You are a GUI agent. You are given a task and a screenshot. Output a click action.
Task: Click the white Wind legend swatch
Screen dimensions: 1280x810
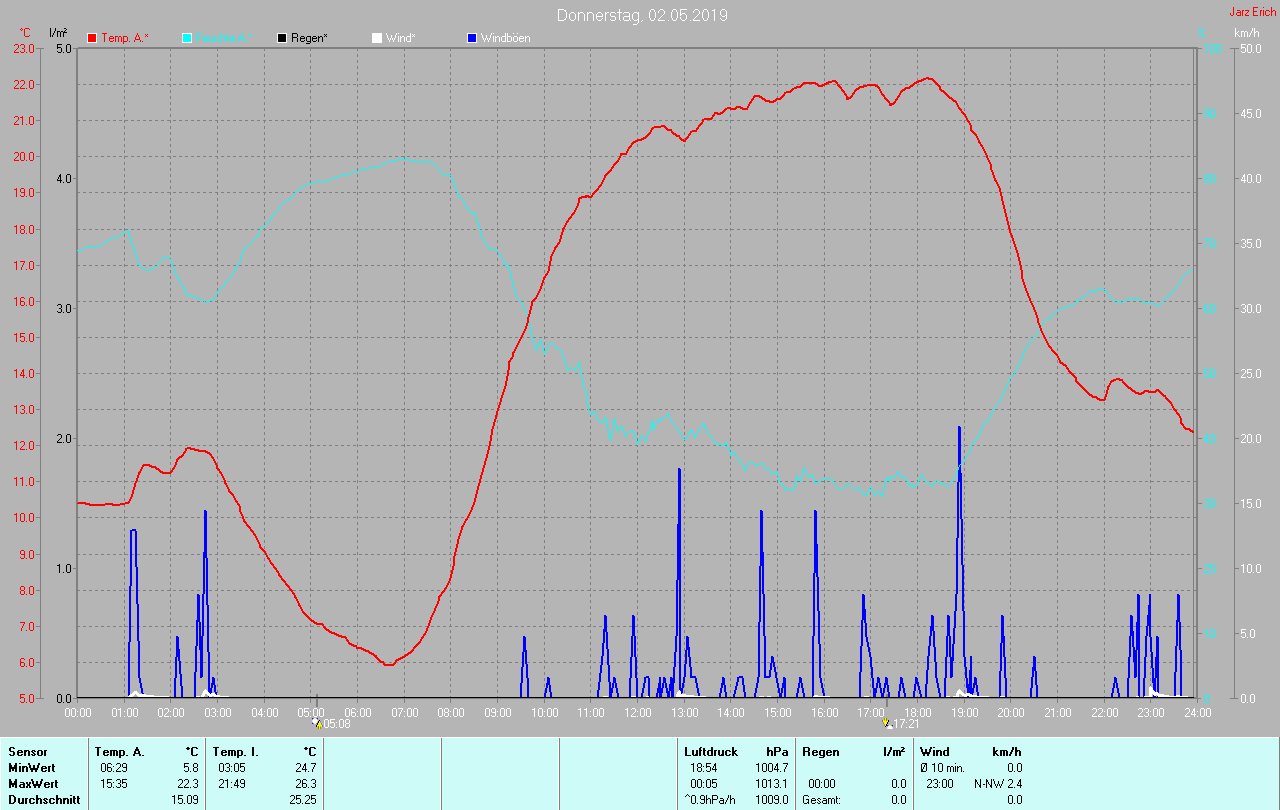376,38
